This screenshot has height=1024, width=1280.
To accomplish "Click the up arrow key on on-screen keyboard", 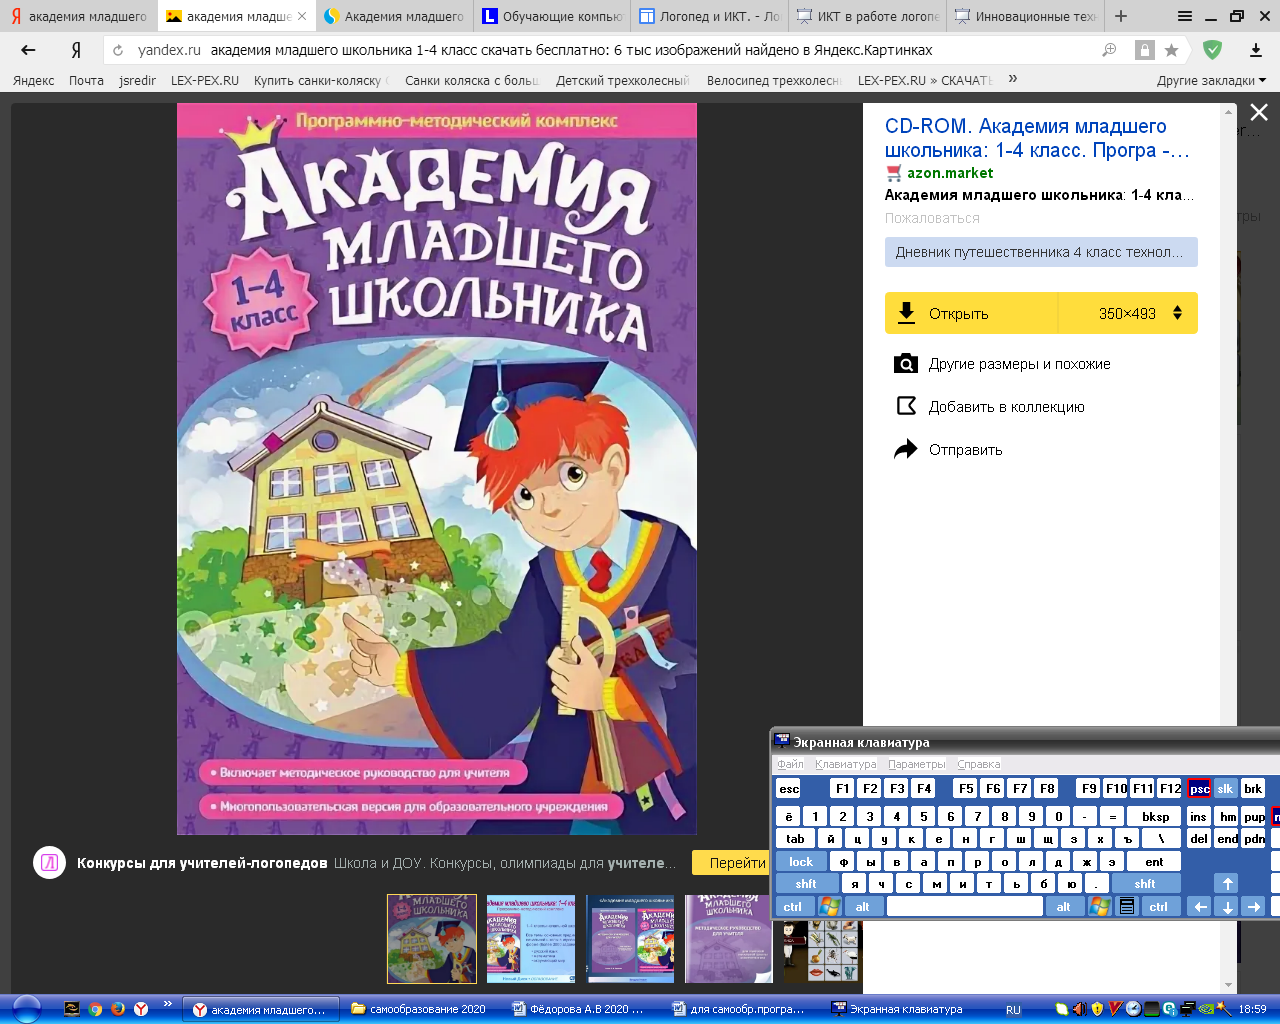I will click(x=1227, y=883).
